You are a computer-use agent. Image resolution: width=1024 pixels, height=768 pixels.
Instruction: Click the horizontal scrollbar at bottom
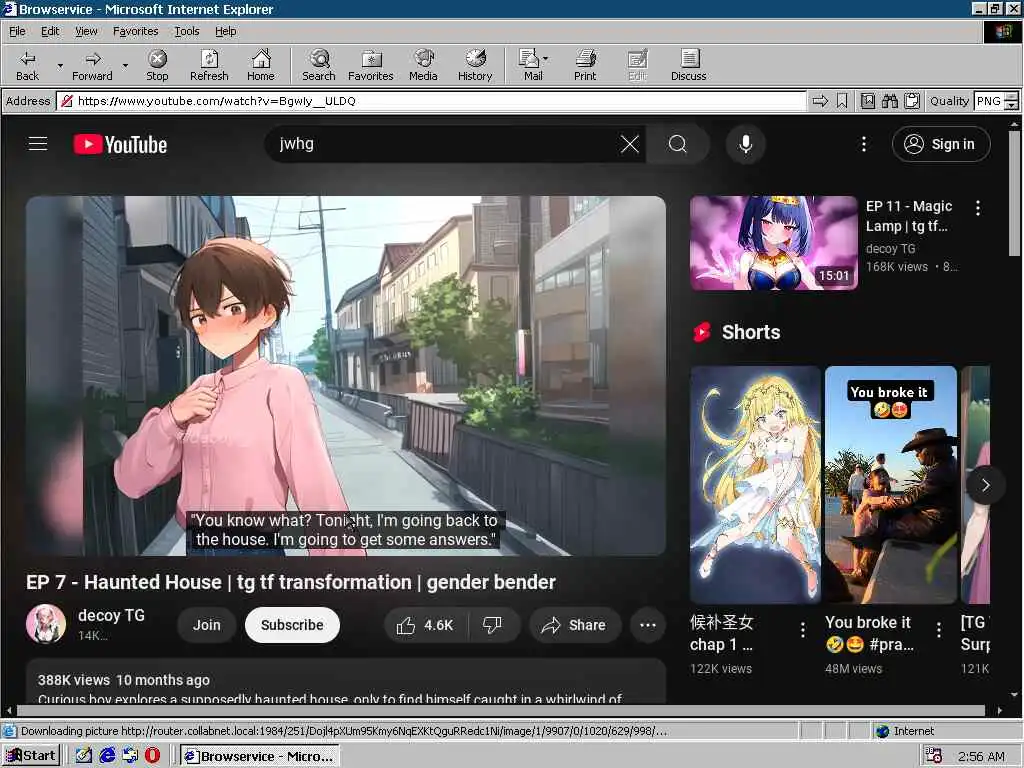pyautogui.click(x=502, y=711)
